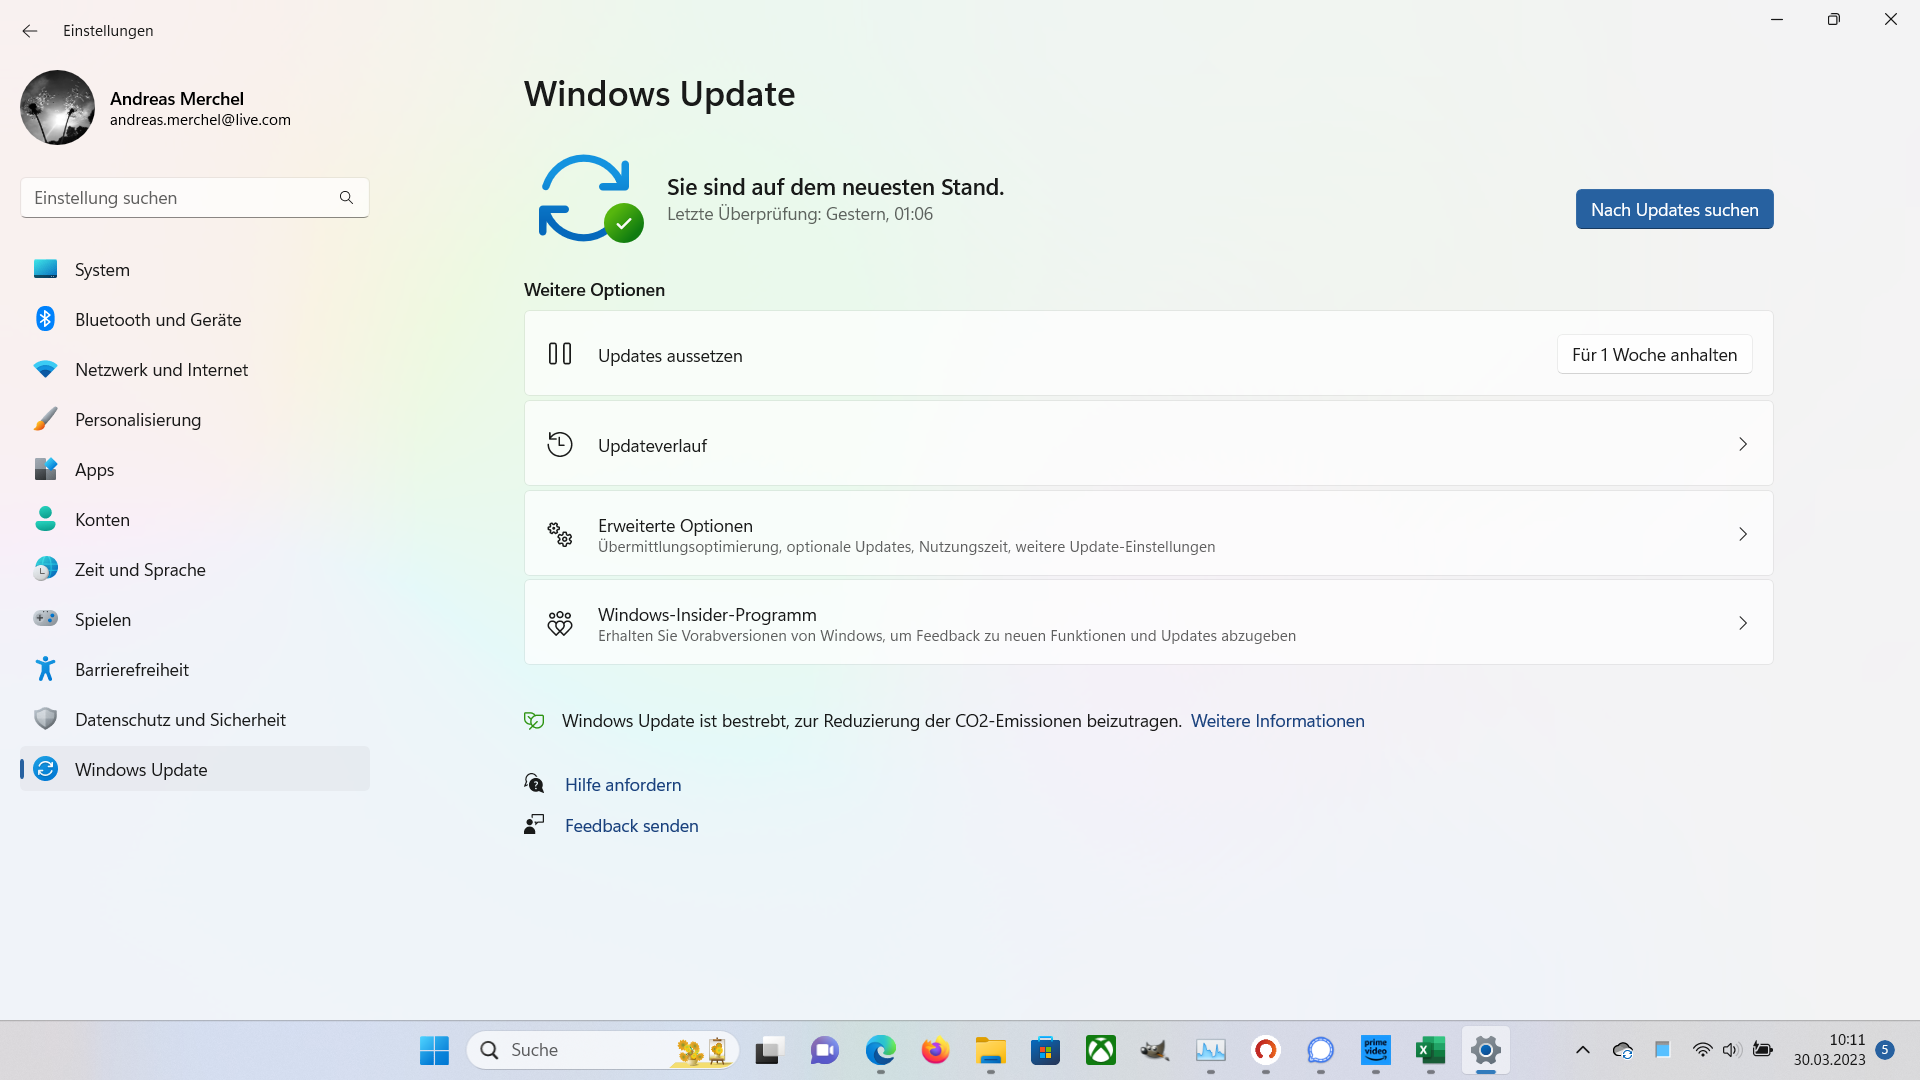Click the Spielen gamepad icon
The width and height of the screenshot is (1920, 1080).
(x=45, y=619)
